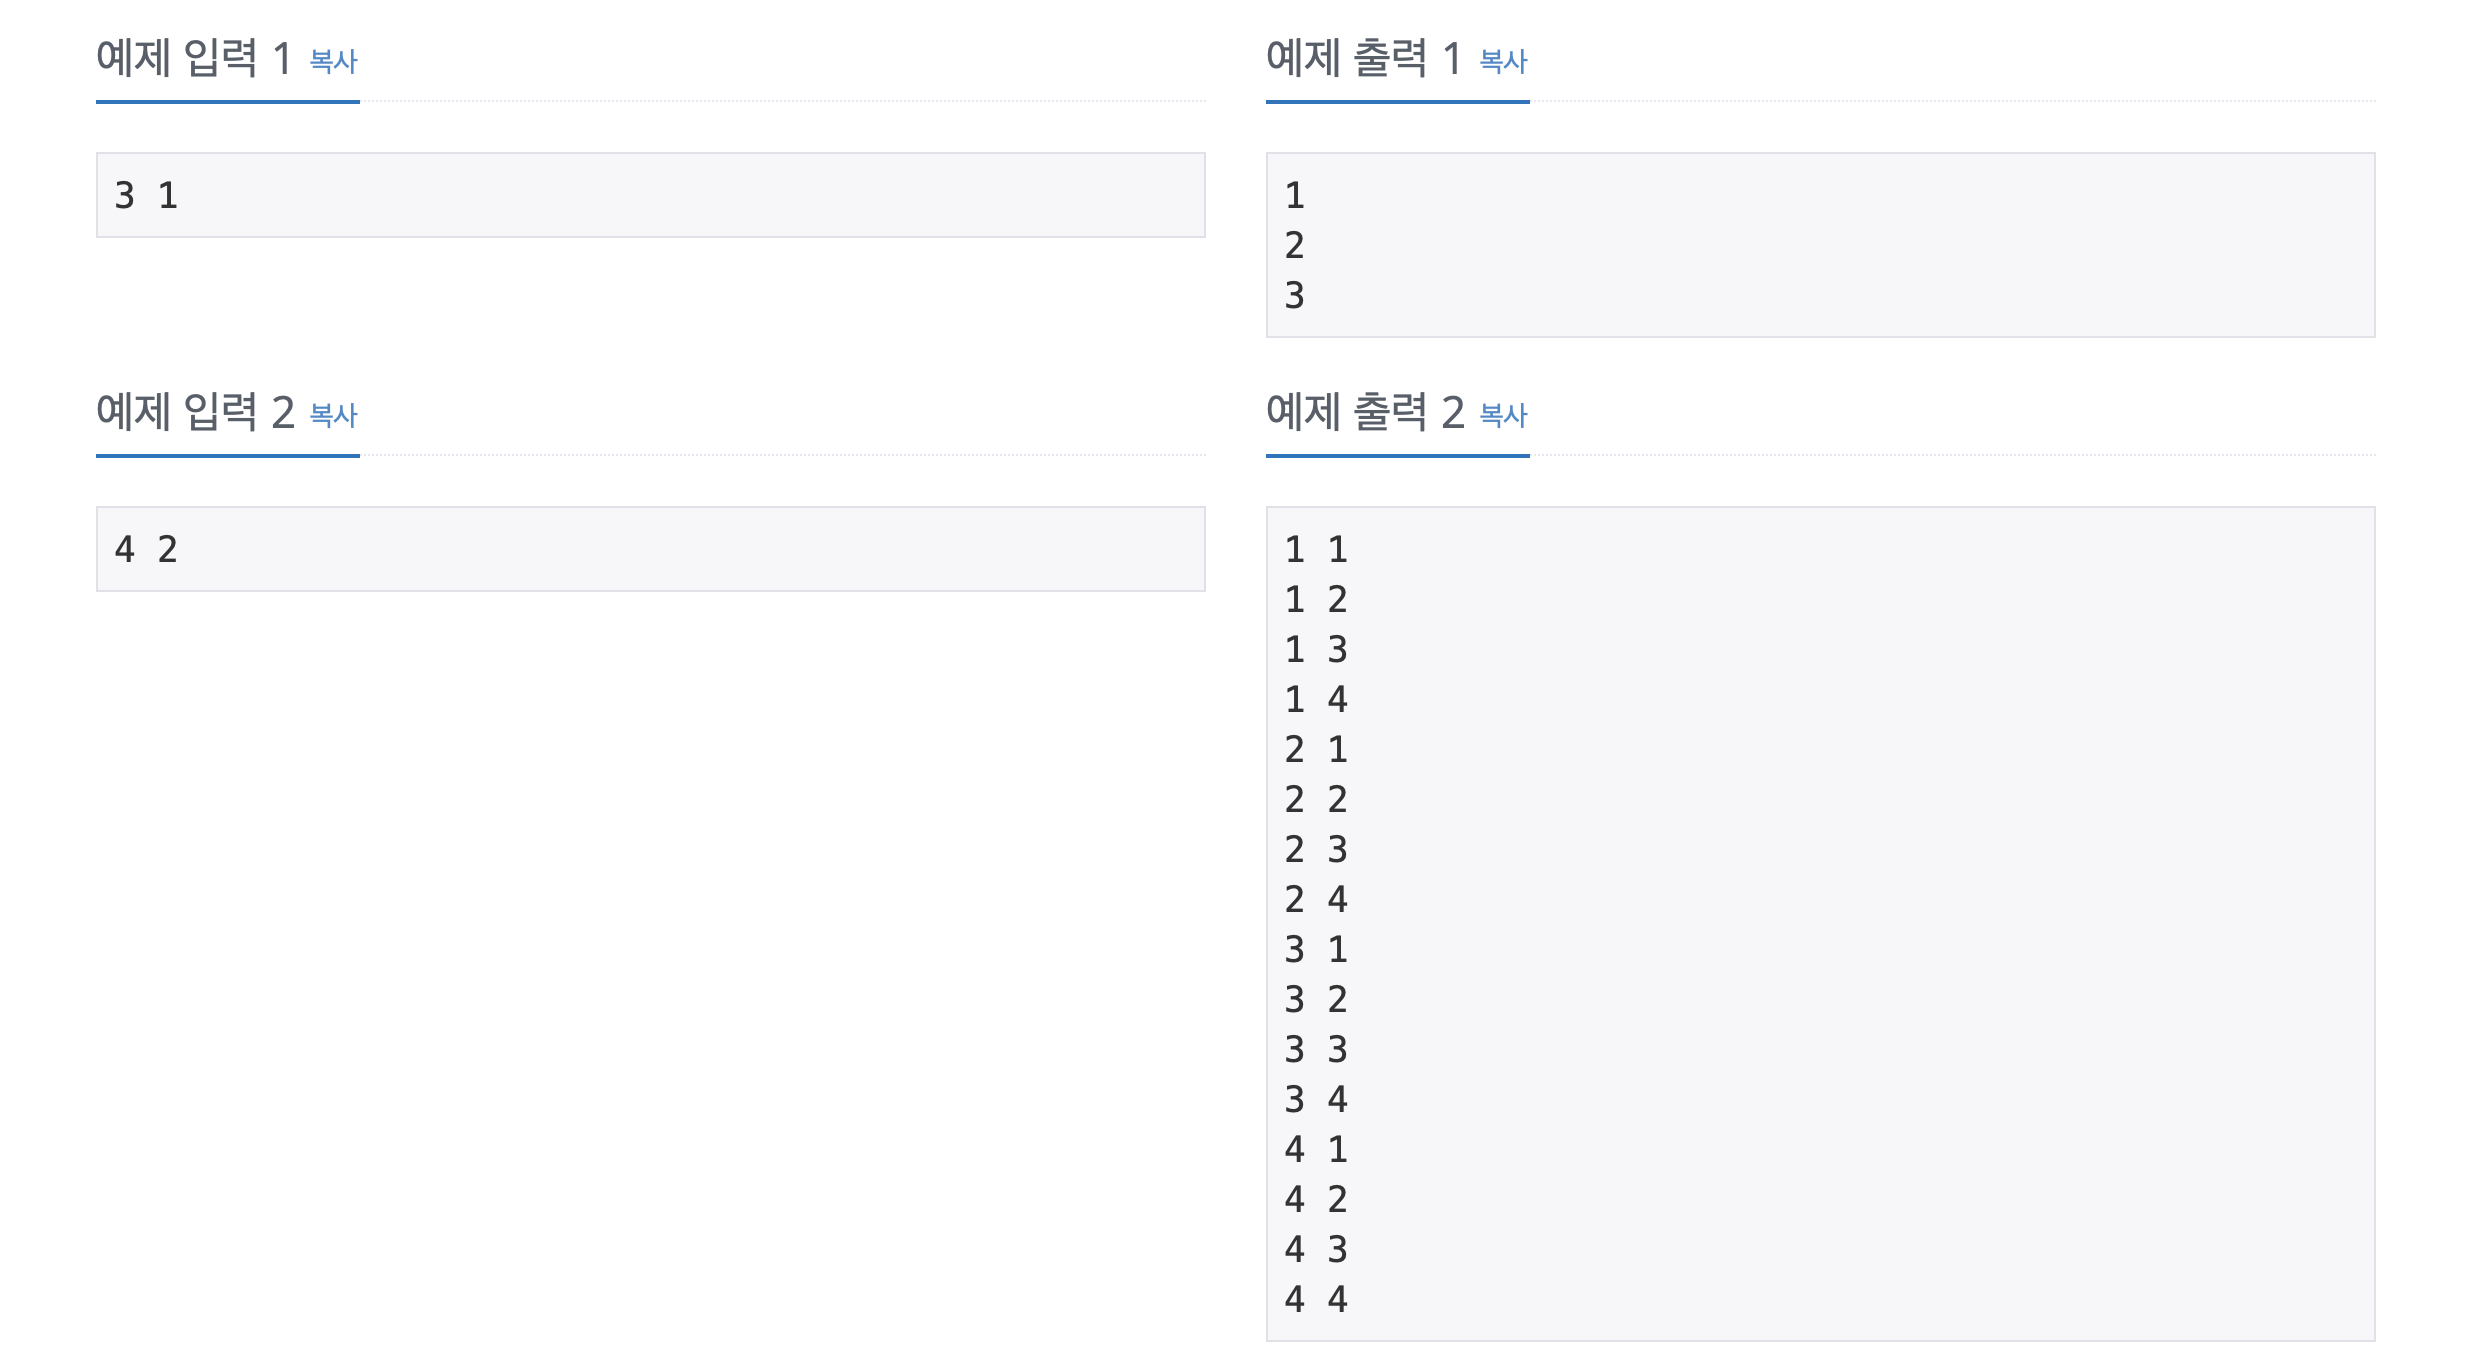Click the 예제 출력 1 heading
The image size is (2472, 1368).
pos(1365,60)
